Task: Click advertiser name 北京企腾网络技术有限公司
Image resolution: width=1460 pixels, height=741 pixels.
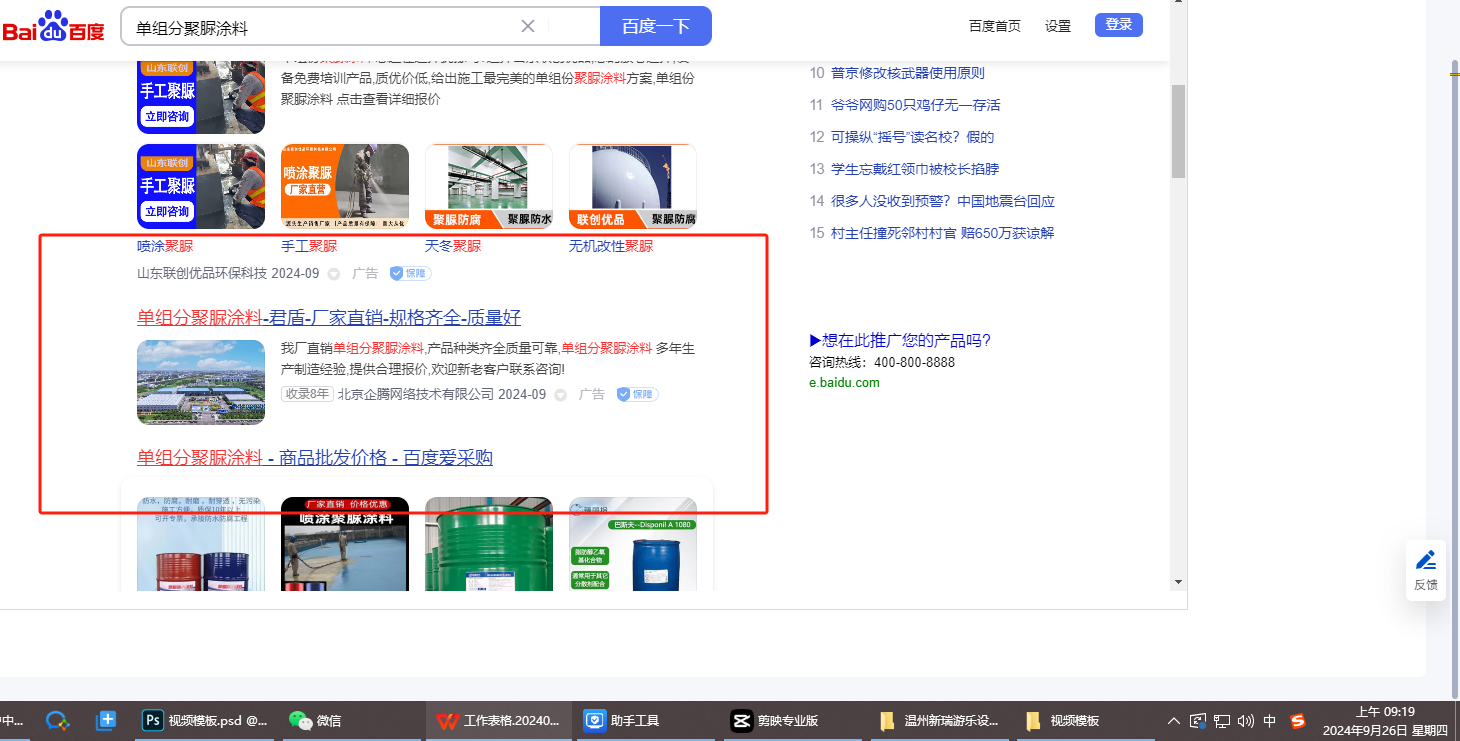Action: (416, 394)
